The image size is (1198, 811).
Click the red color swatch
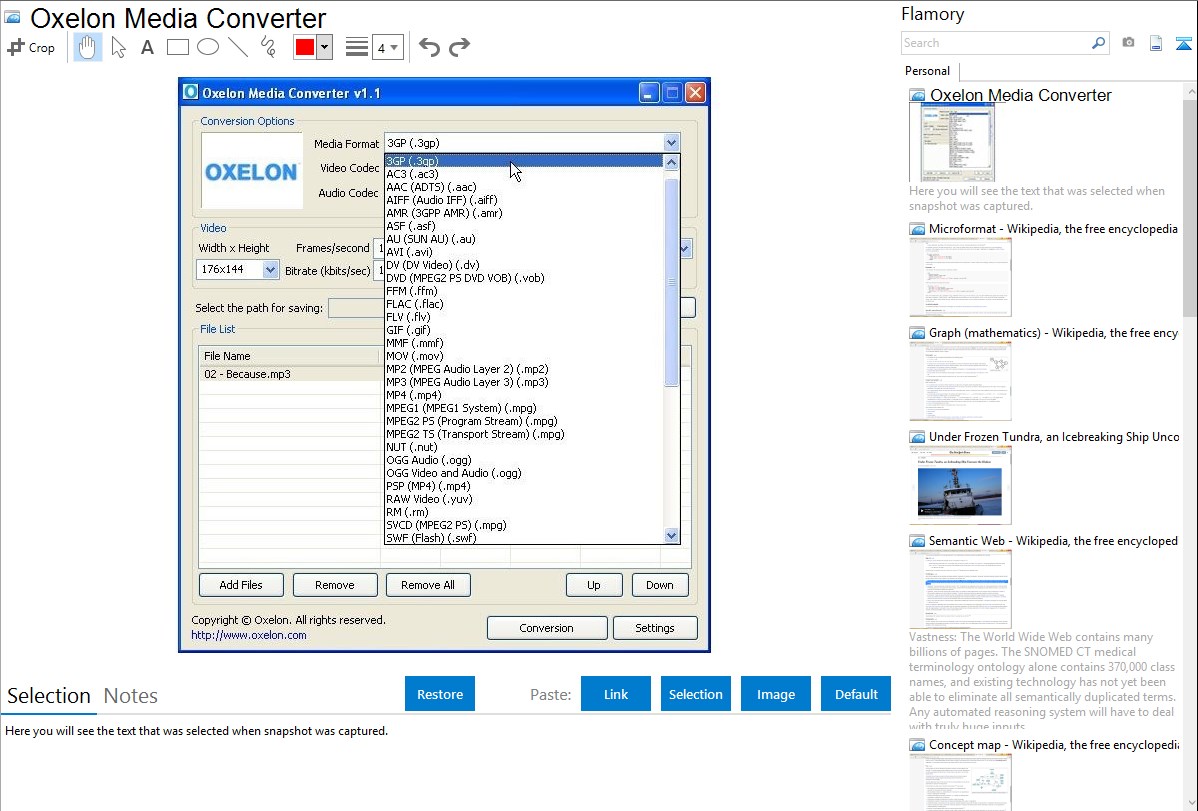[305, 47]
